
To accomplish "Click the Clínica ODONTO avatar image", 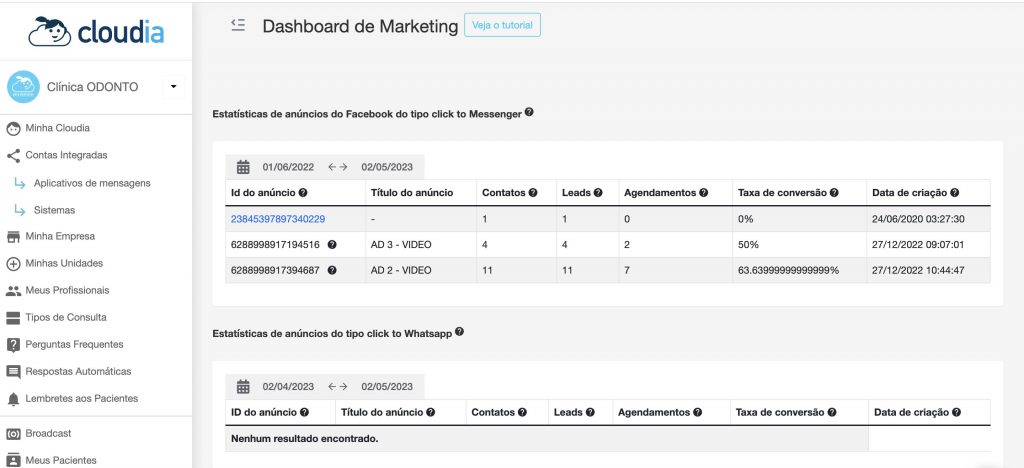I will click(24, 87).
